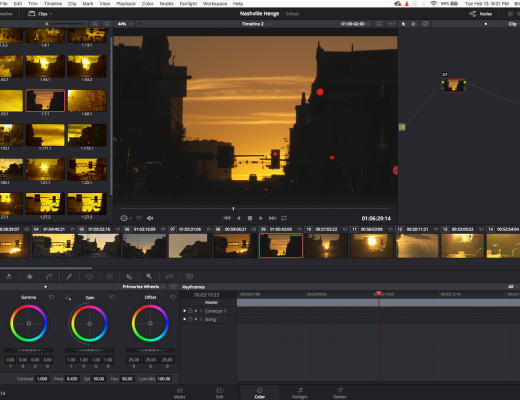Switch to the Deliver page
This screenshot has width=520, height=400.
click(340, 393)
